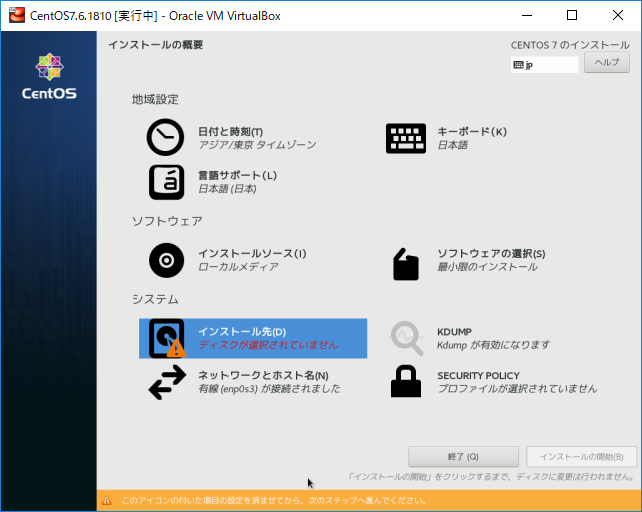Minimize the VirtualBox window
Viewport: 642px width, 512px height.
(527, 16)
